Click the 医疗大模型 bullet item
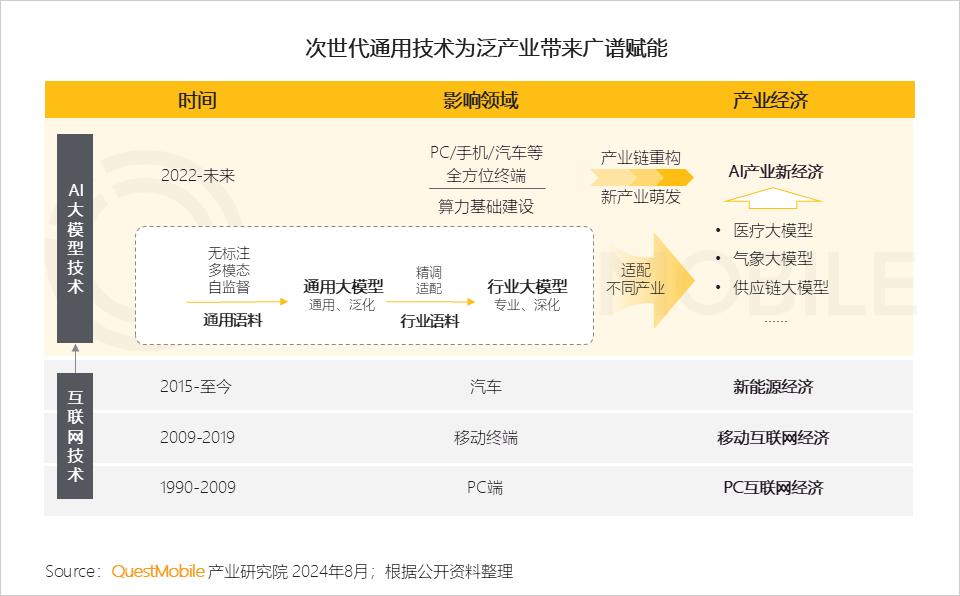This screenshot has height=596, width=960. pyautogui.click(x=773, y=230)
